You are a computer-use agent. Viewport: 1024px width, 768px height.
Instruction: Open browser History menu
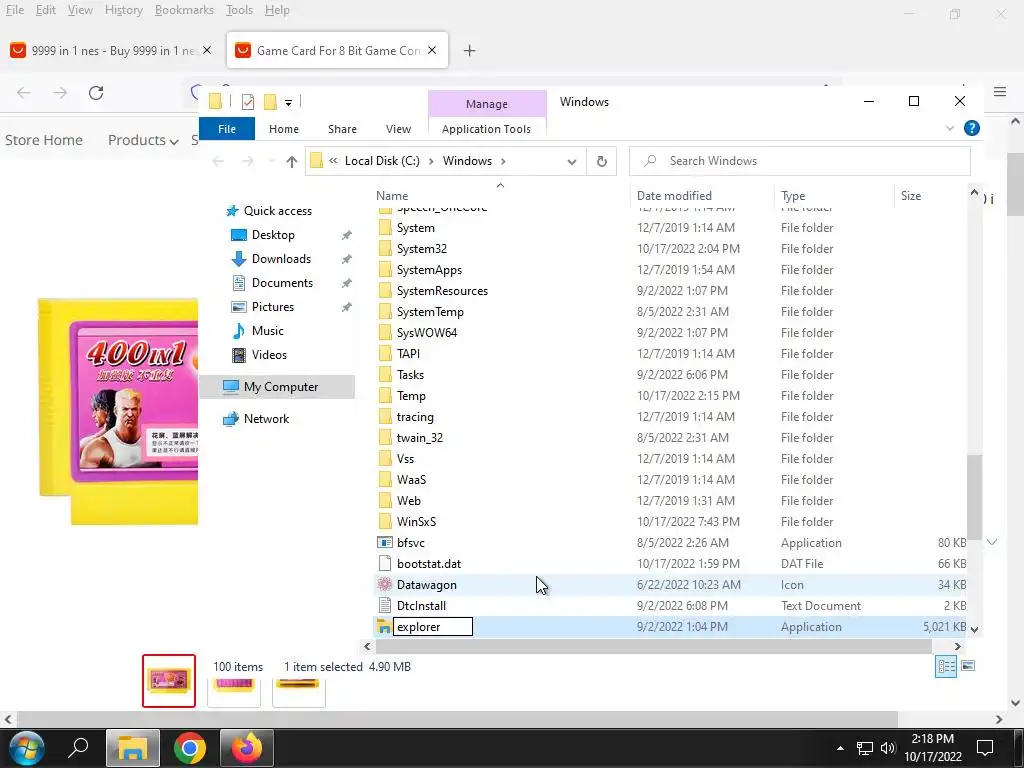[x=123, y=10]
